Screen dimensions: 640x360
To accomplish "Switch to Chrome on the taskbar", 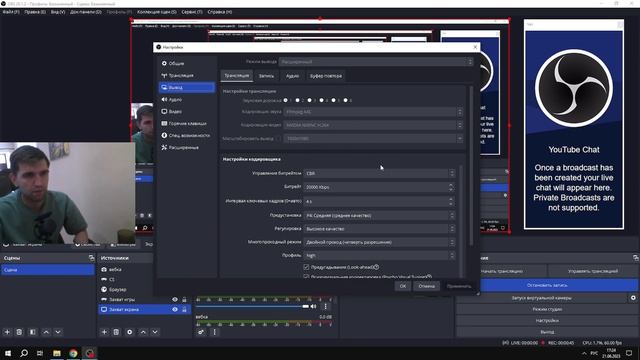I will click(x=73, y=353).
